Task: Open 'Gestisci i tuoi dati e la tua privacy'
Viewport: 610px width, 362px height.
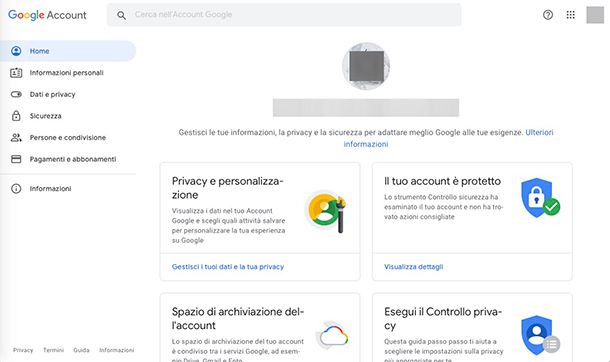Action: [228, 267]
